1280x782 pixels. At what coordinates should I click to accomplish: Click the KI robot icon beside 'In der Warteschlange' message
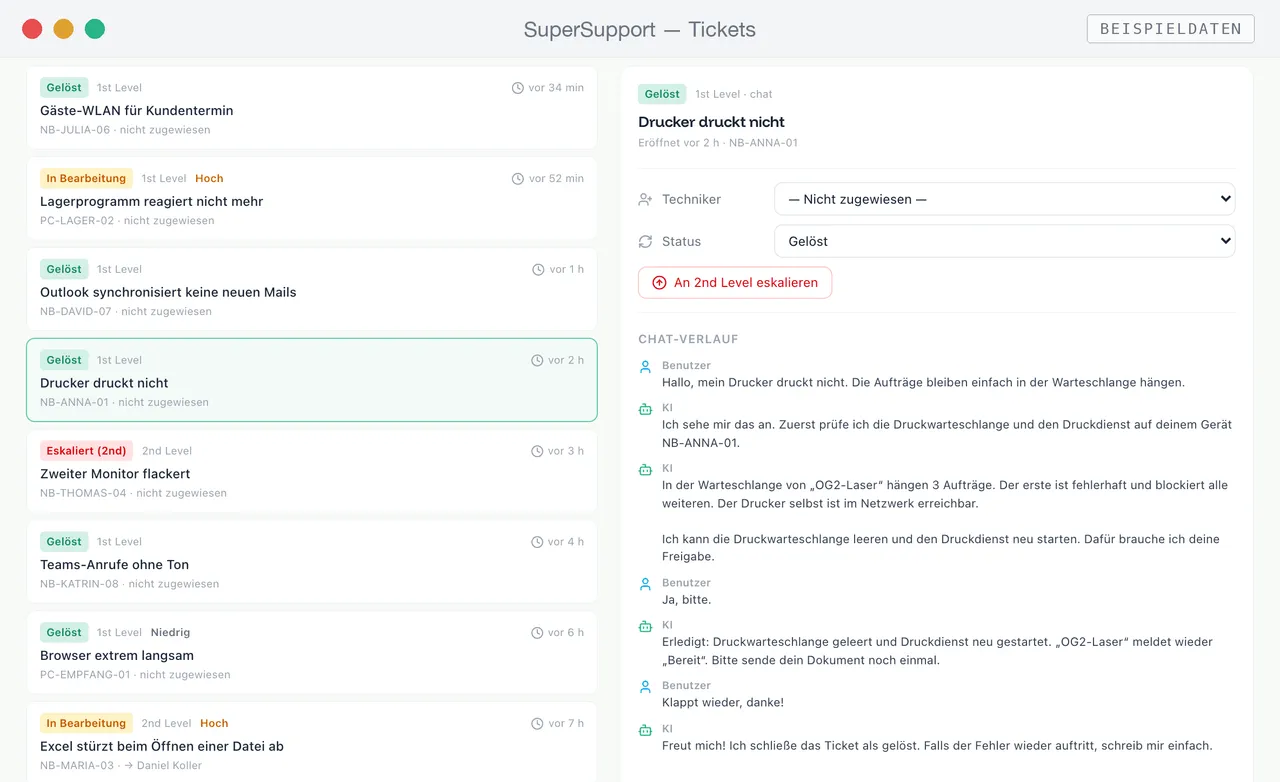coord(646,469)
